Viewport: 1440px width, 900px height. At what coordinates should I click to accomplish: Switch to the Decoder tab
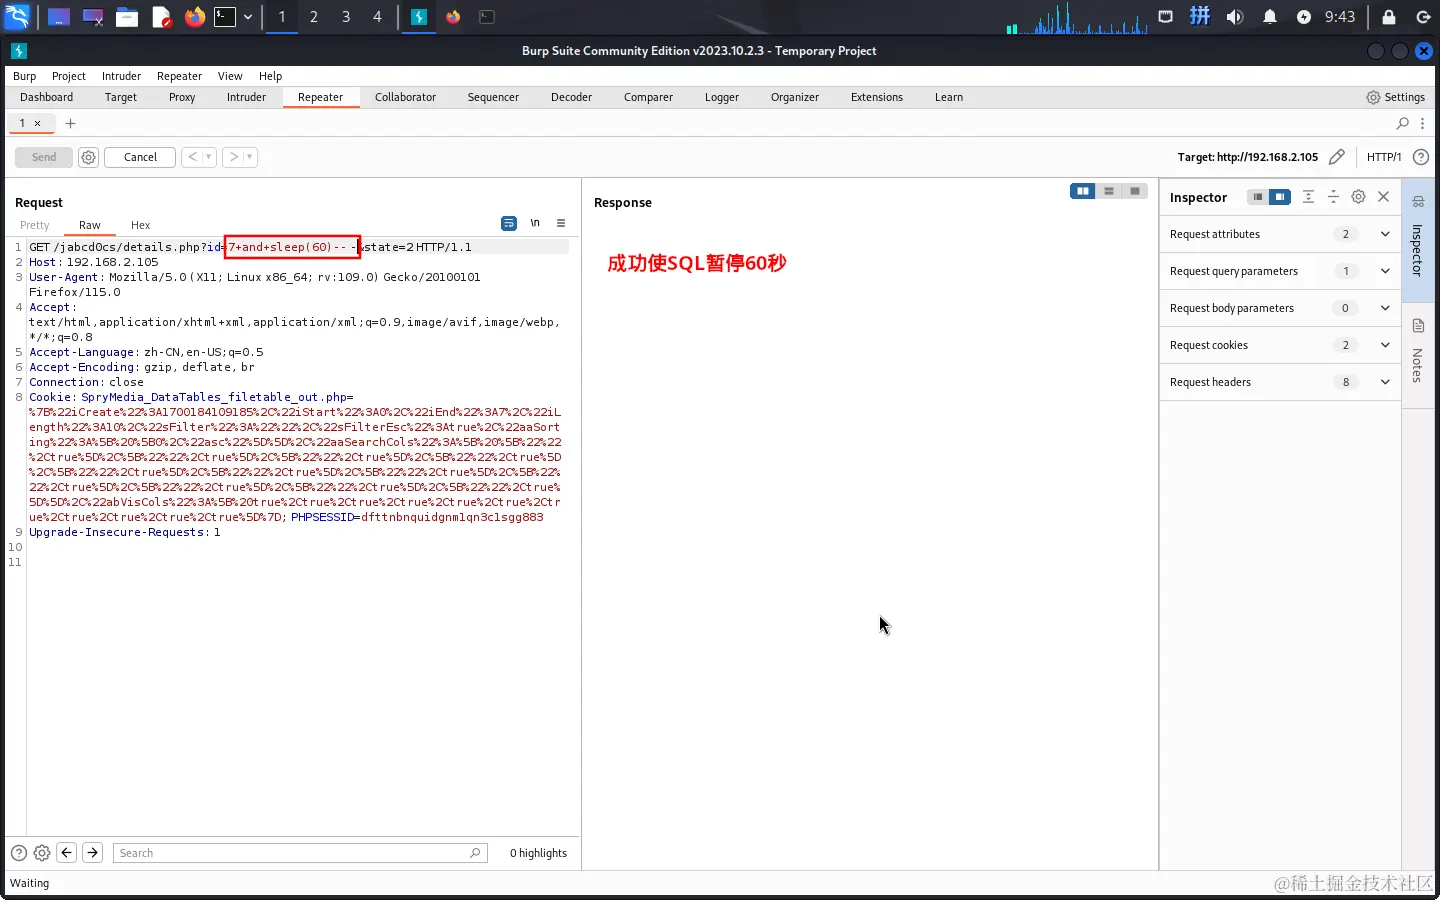[571, 97]
